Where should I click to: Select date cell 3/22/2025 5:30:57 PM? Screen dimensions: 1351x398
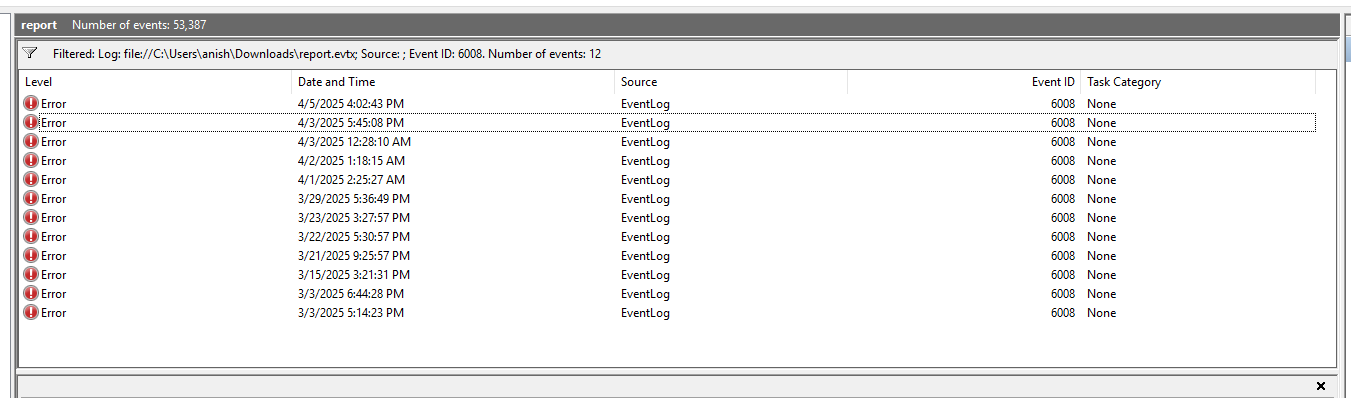tap(354, 237)
